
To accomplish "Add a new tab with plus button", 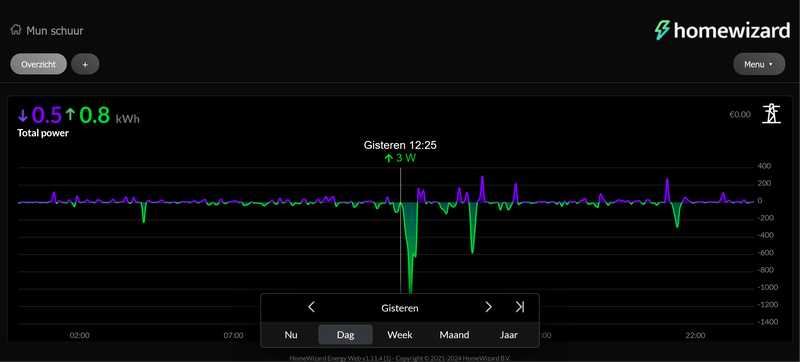I will [x=85, y=64].
